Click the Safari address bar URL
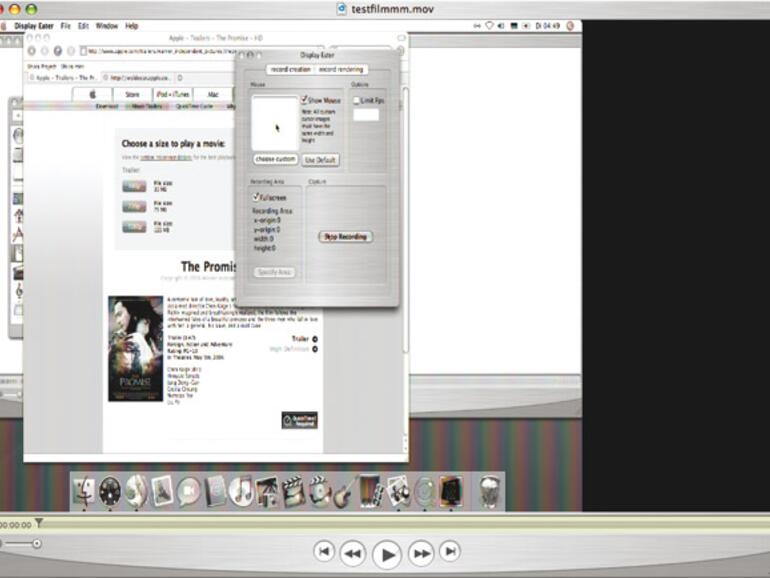The image size is (770, 578). click(160, 51)
